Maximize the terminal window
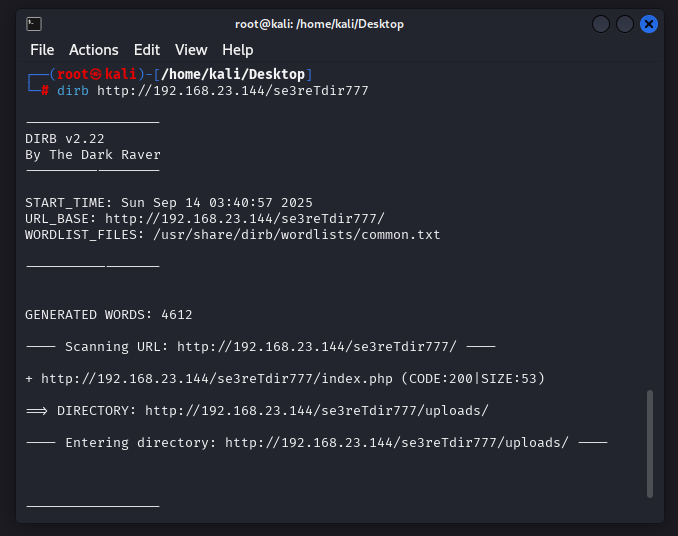 point(625,23)
